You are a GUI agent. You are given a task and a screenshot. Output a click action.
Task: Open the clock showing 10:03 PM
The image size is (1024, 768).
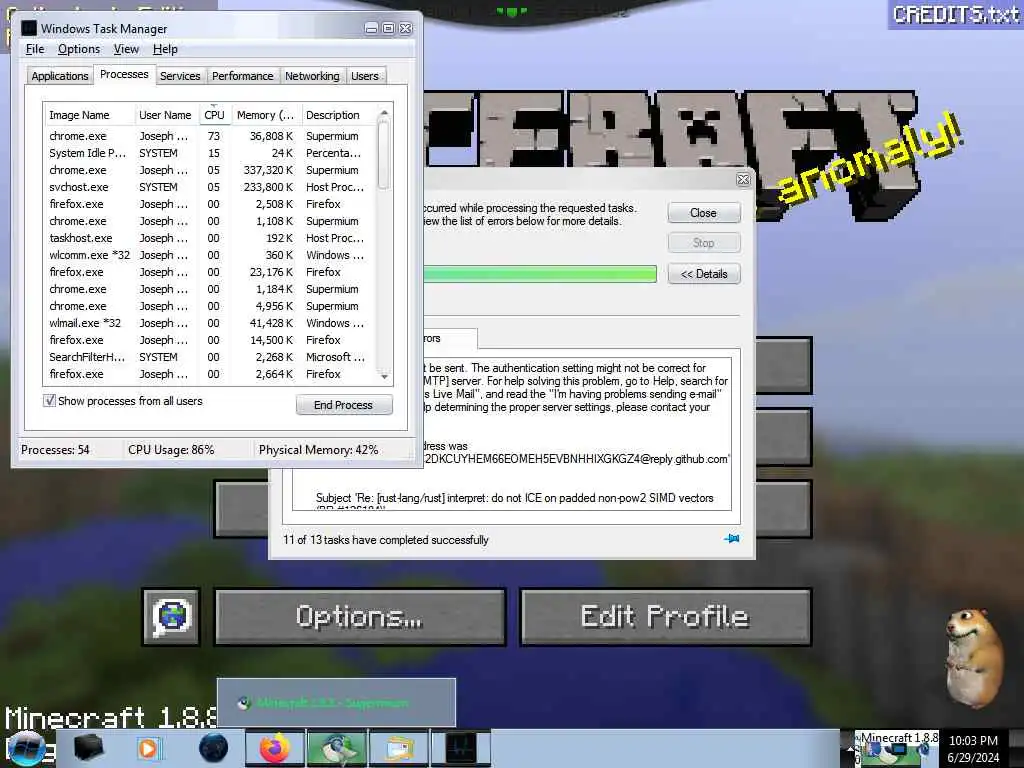[x=973, y=748]
